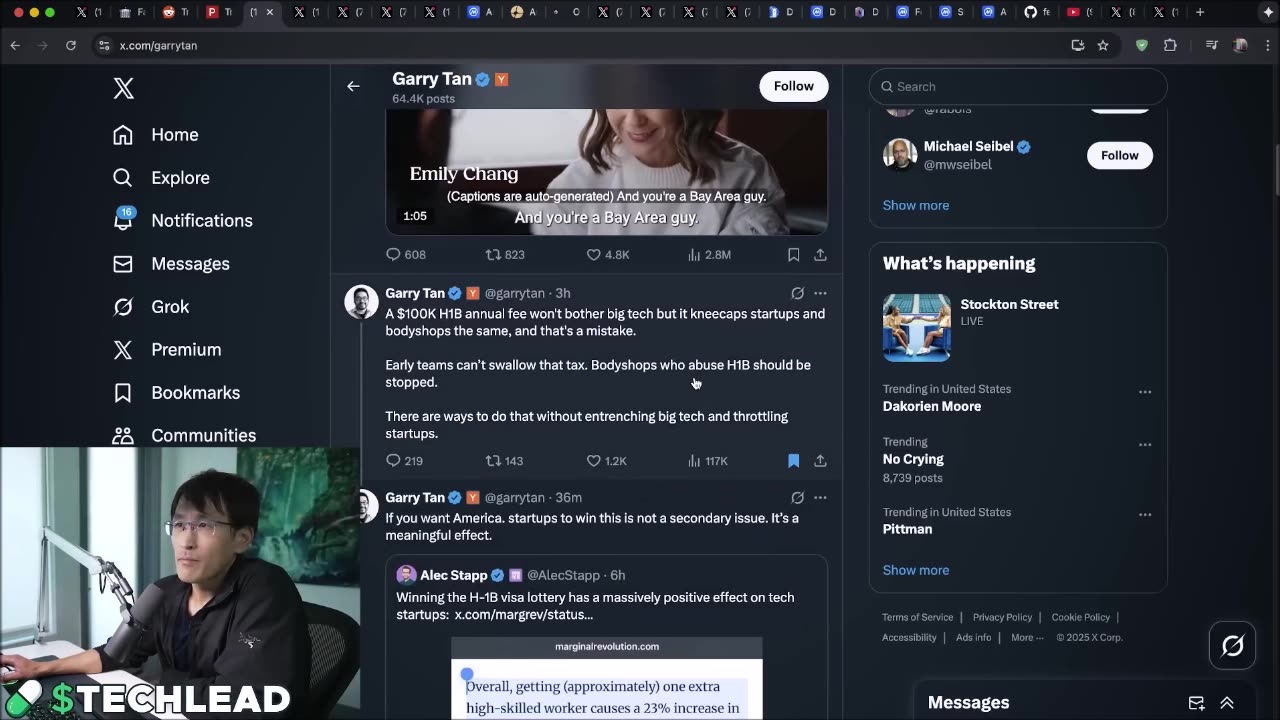Bookmark page with star icon
The width and height of the screenshot is (1280, 720).
(1103, 45)
